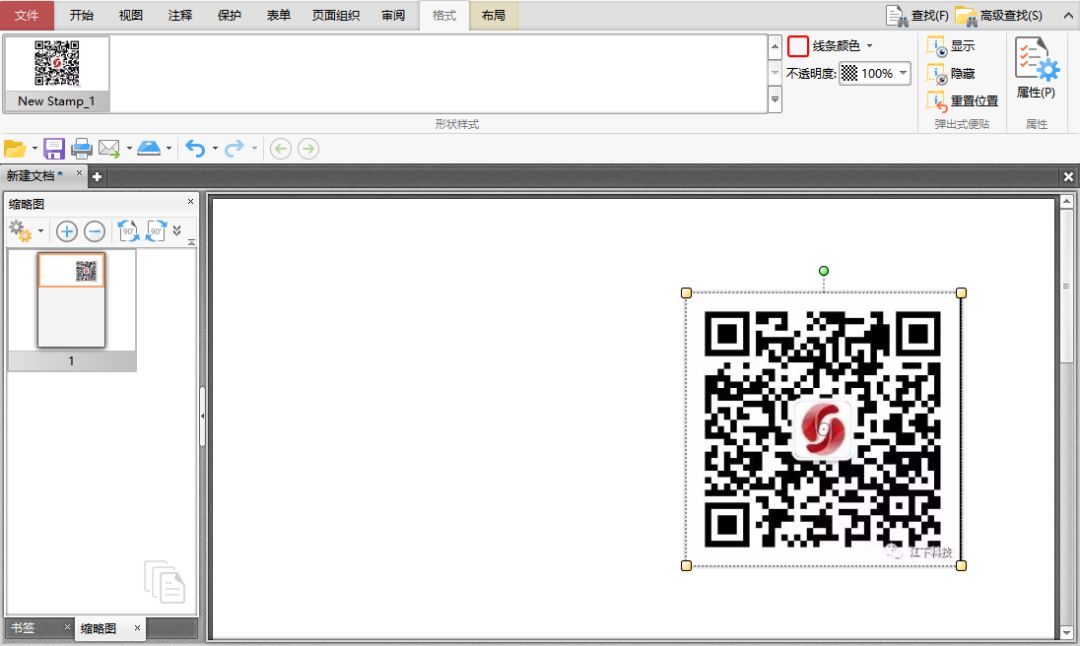This screenshot has width=1080, height=646.
Task: Click 重置位置 popup note button
Action: point(962,101)
